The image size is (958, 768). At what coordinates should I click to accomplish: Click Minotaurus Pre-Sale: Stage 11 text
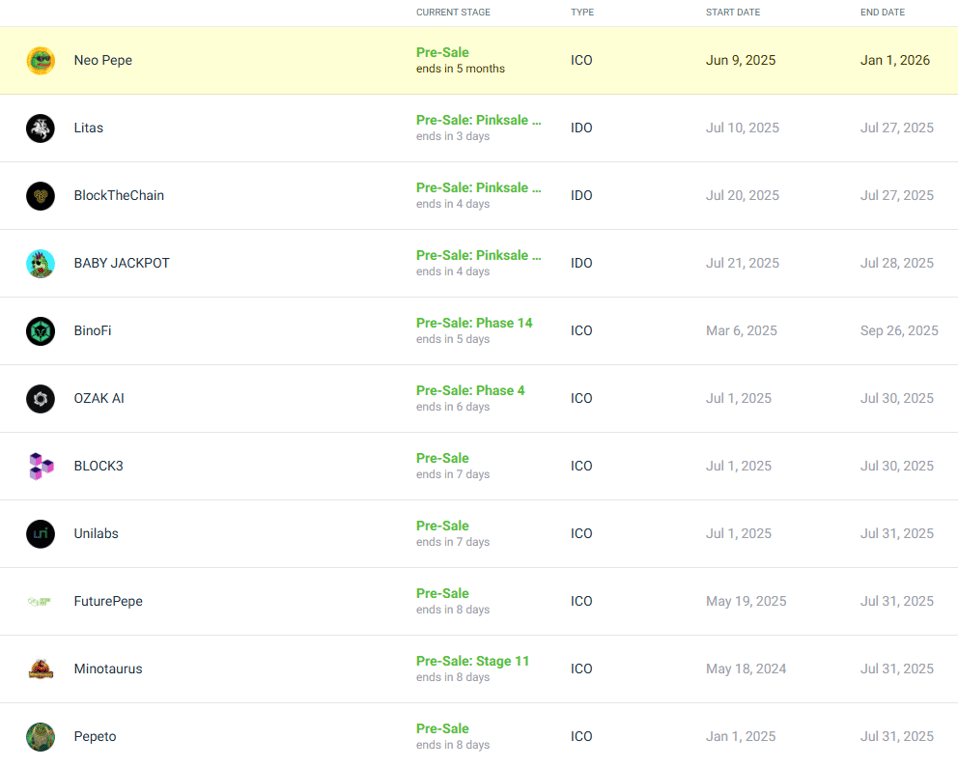click(472, 661)
